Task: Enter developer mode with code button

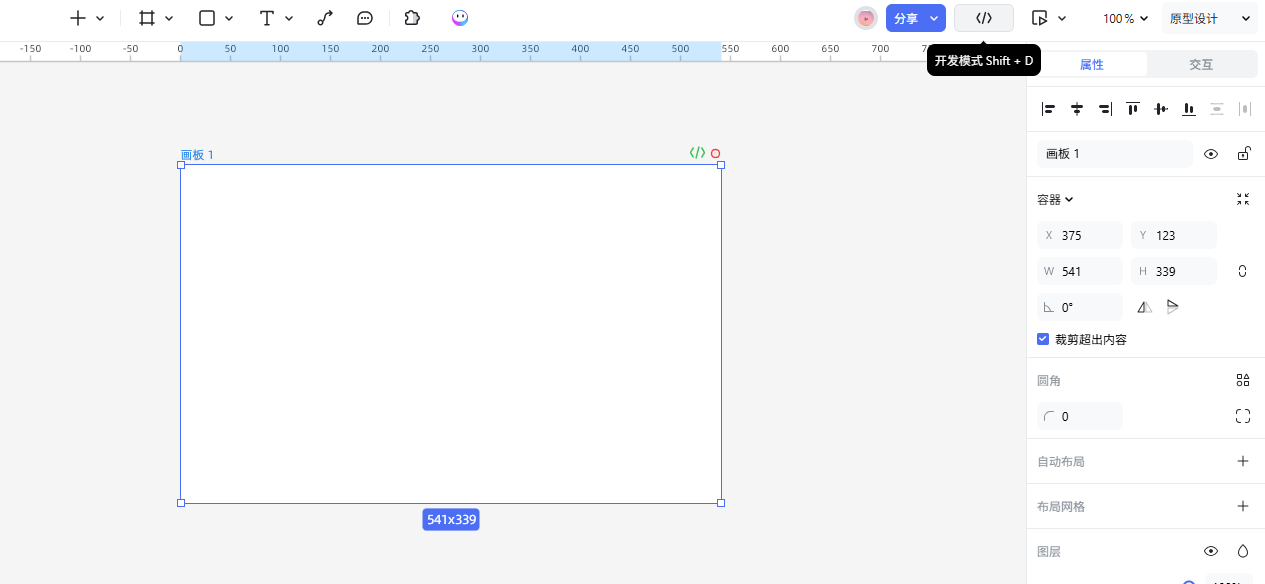Action: 984,18
